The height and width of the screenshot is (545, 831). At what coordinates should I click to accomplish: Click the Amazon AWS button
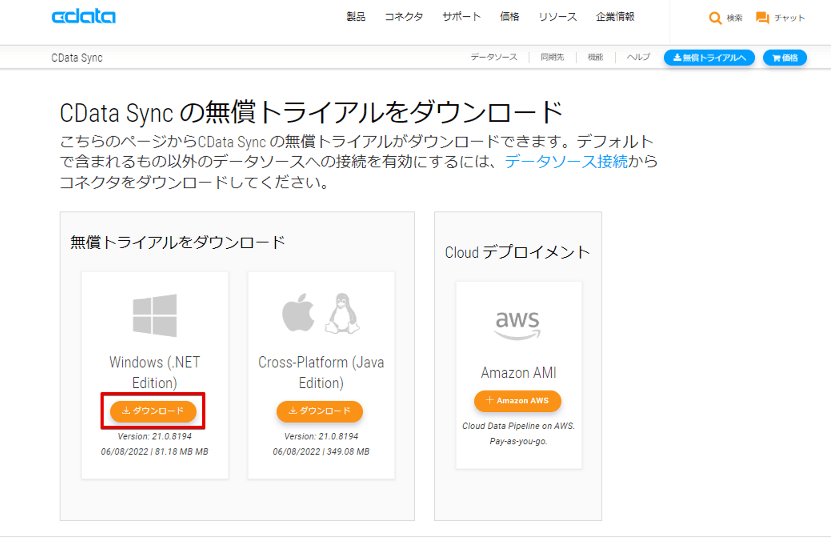point(517,401)
